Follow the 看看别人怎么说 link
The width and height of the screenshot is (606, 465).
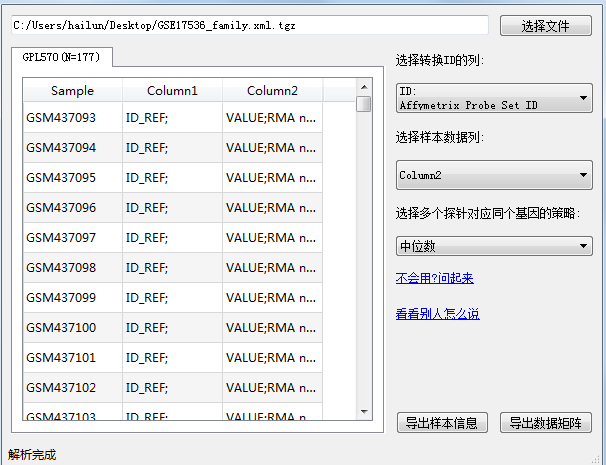(x=438, y=313)
